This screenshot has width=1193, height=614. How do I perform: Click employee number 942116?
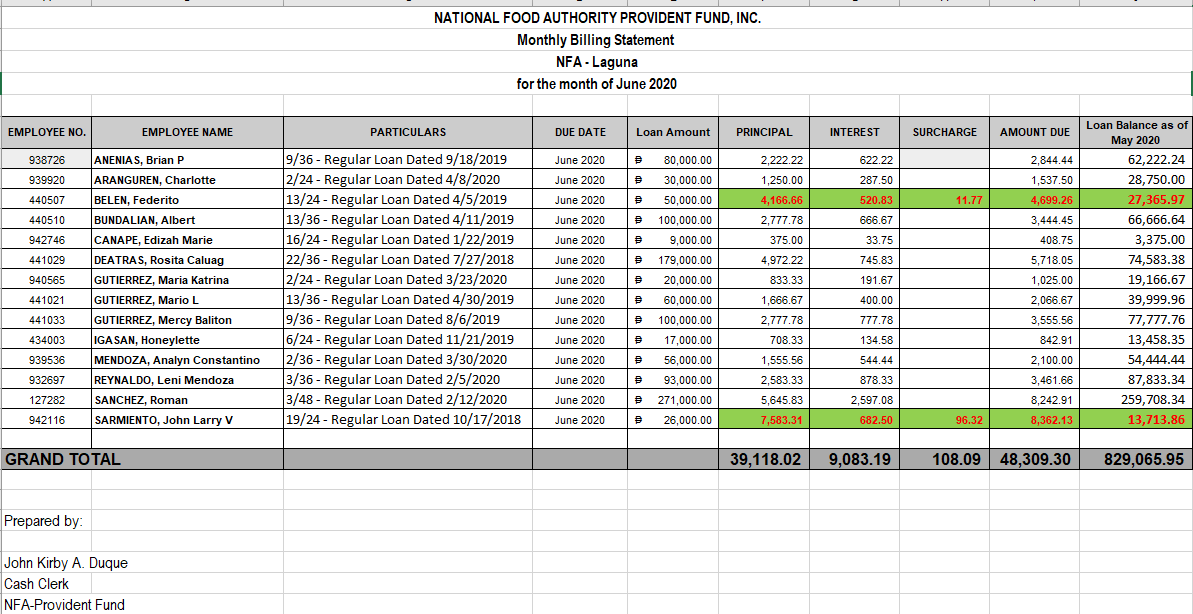[46, 418]
